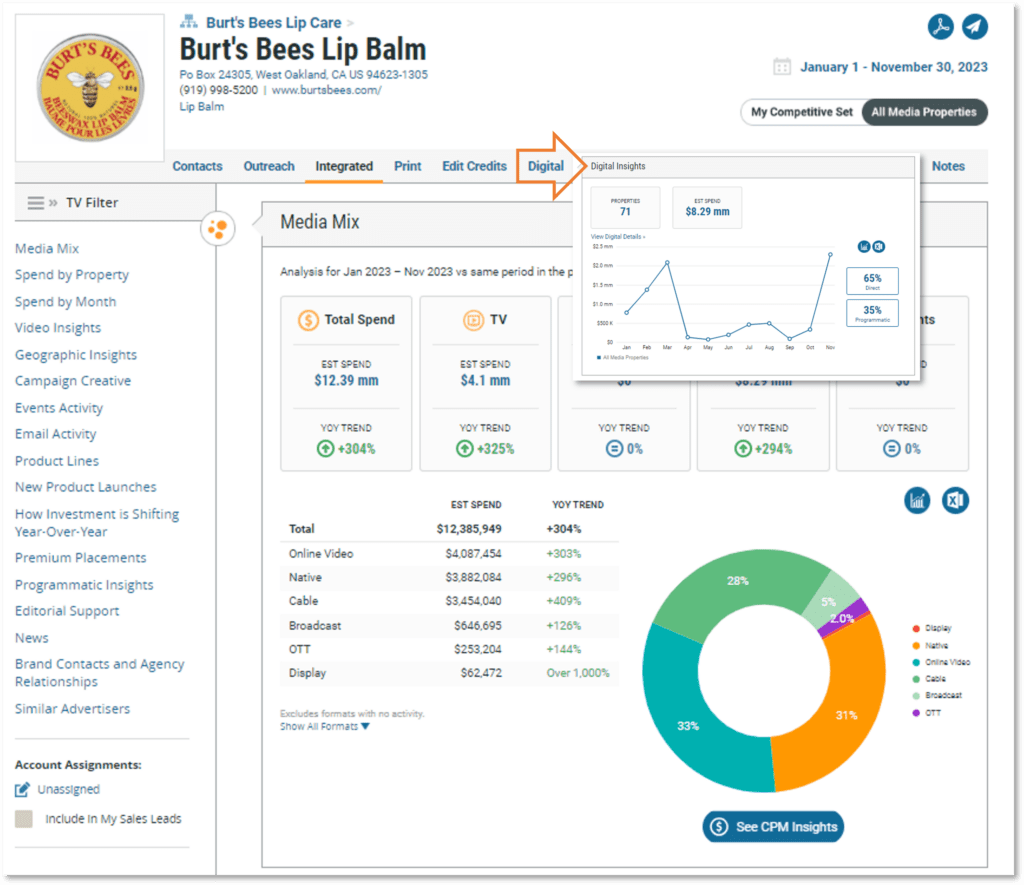Click the Unassigned account assignment link
The image size is (1024, 885).
point(69,790)
